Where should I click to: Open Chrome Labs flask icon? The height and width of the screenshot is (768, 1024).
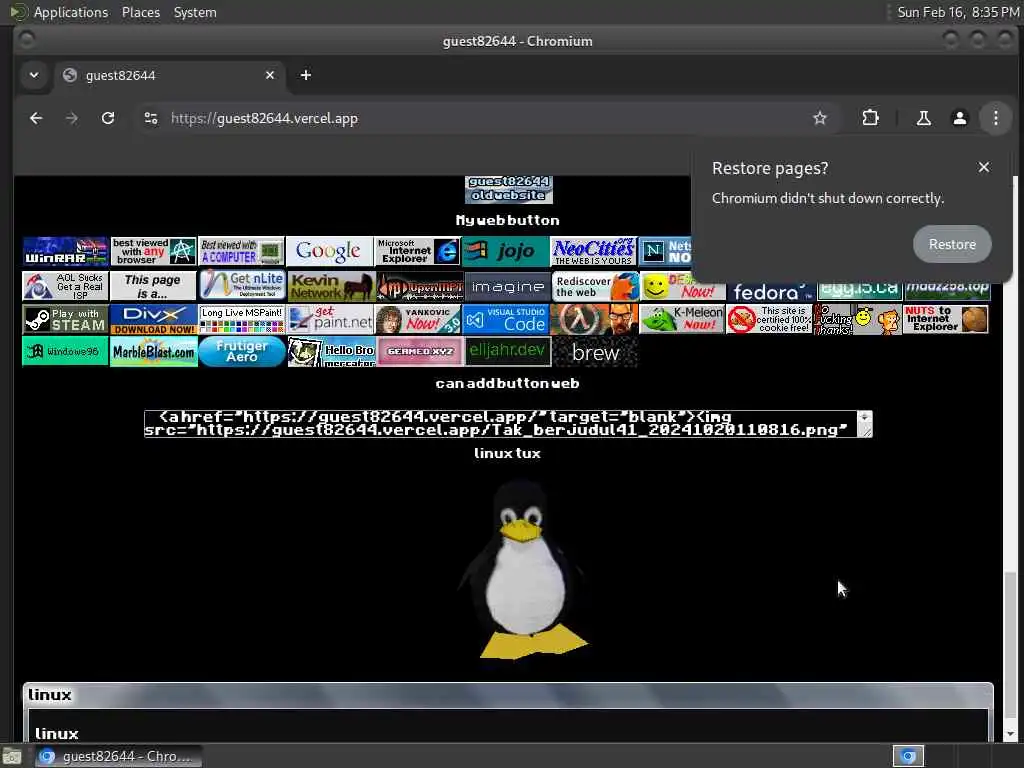click(x=923, y=118)
